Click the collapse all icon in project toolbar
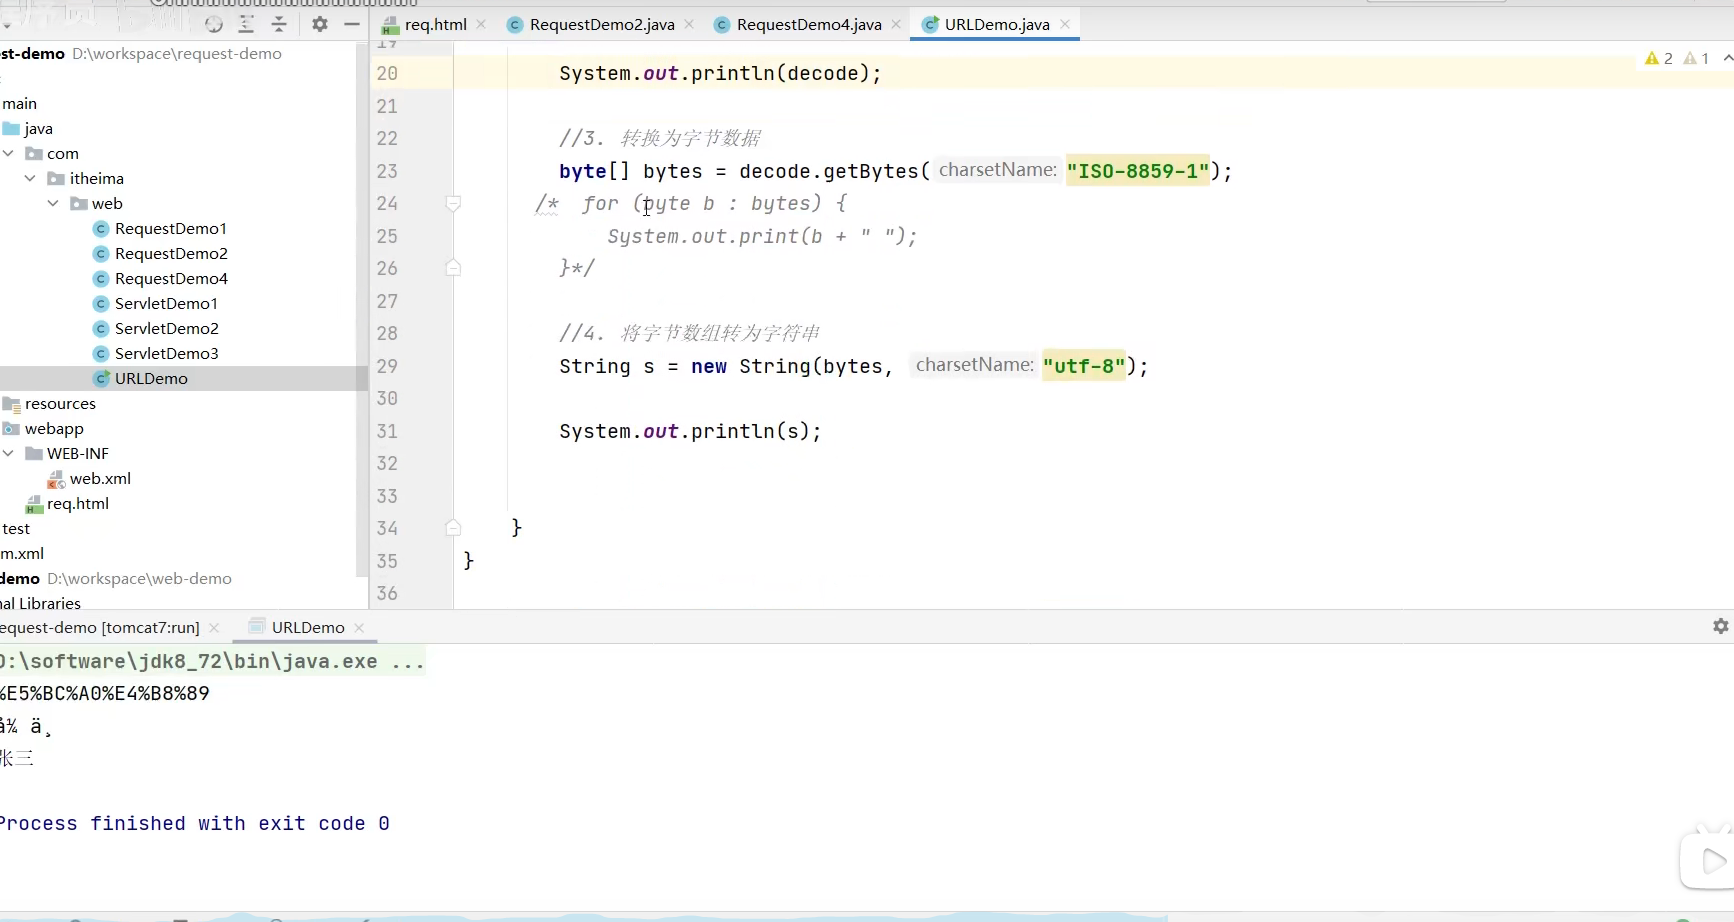 click(x=279, y=24)
